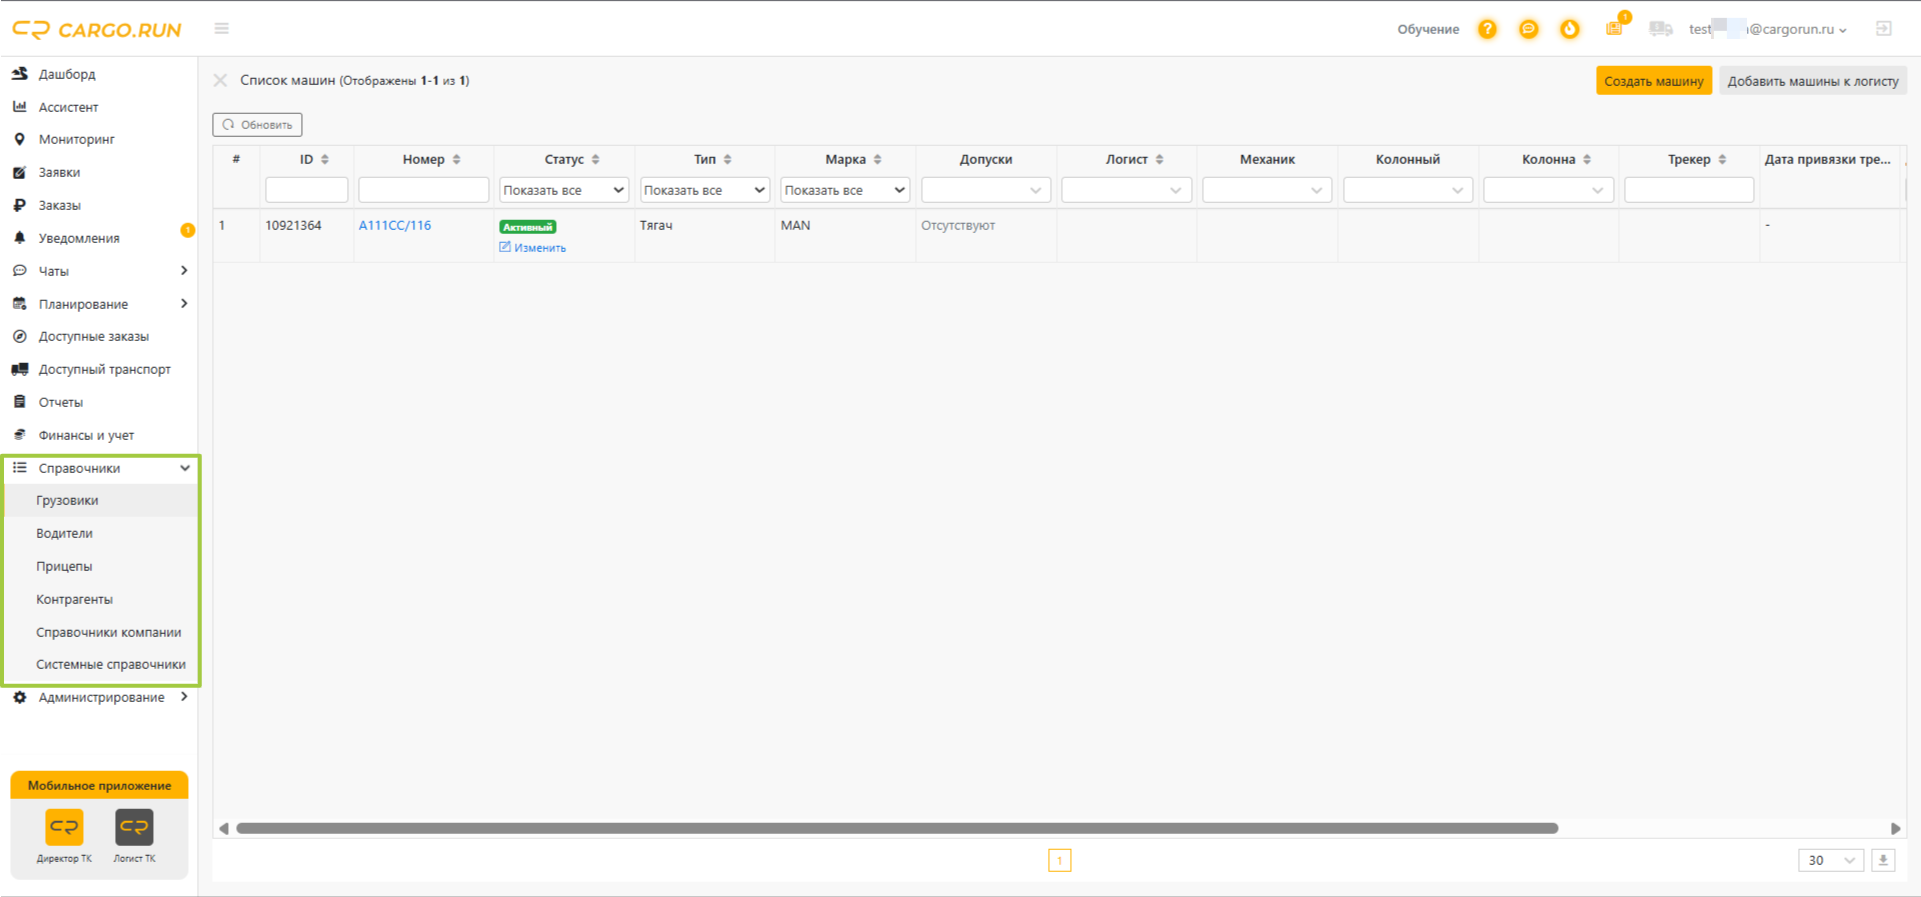The width and height of the screenshot is (1921, 897).
Task: Select Грузовики in the sidebar
Action: click(x=101, y=500)
